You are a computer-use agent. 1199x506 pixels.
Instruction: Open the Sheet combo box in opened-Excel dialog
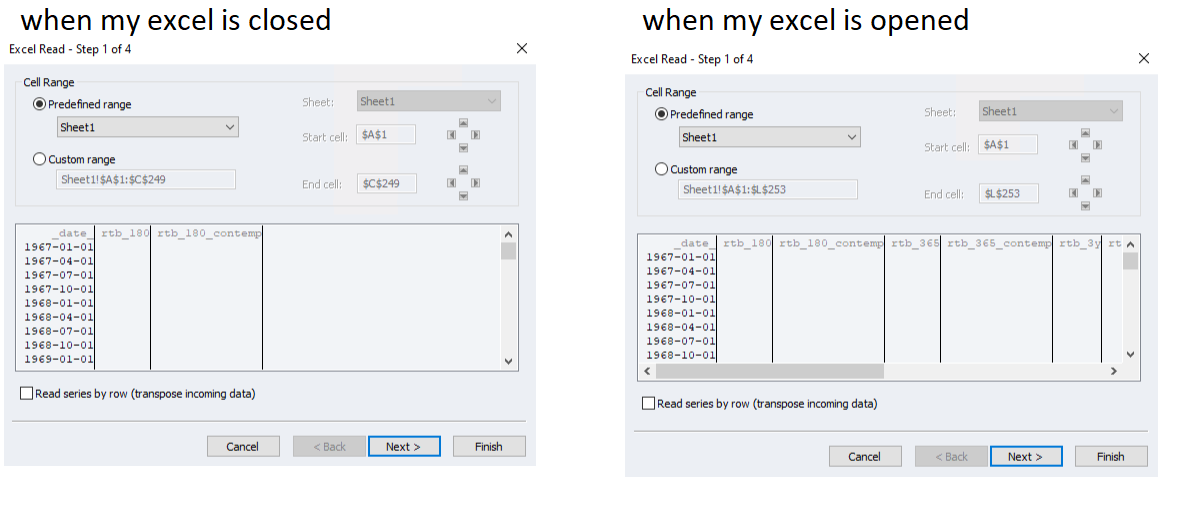coord(1051,111)
